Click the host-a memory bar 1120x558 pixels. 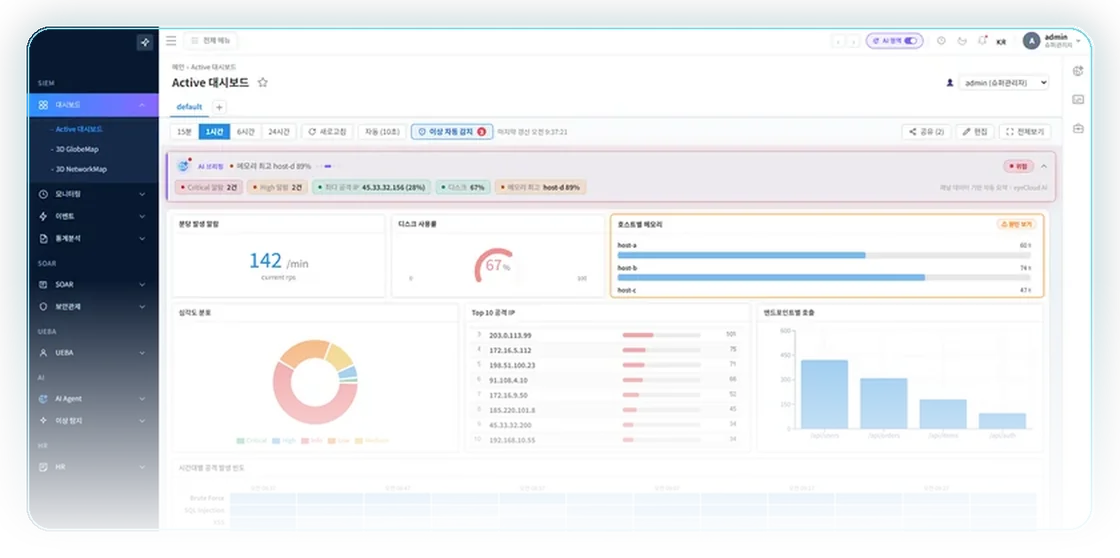824,254
